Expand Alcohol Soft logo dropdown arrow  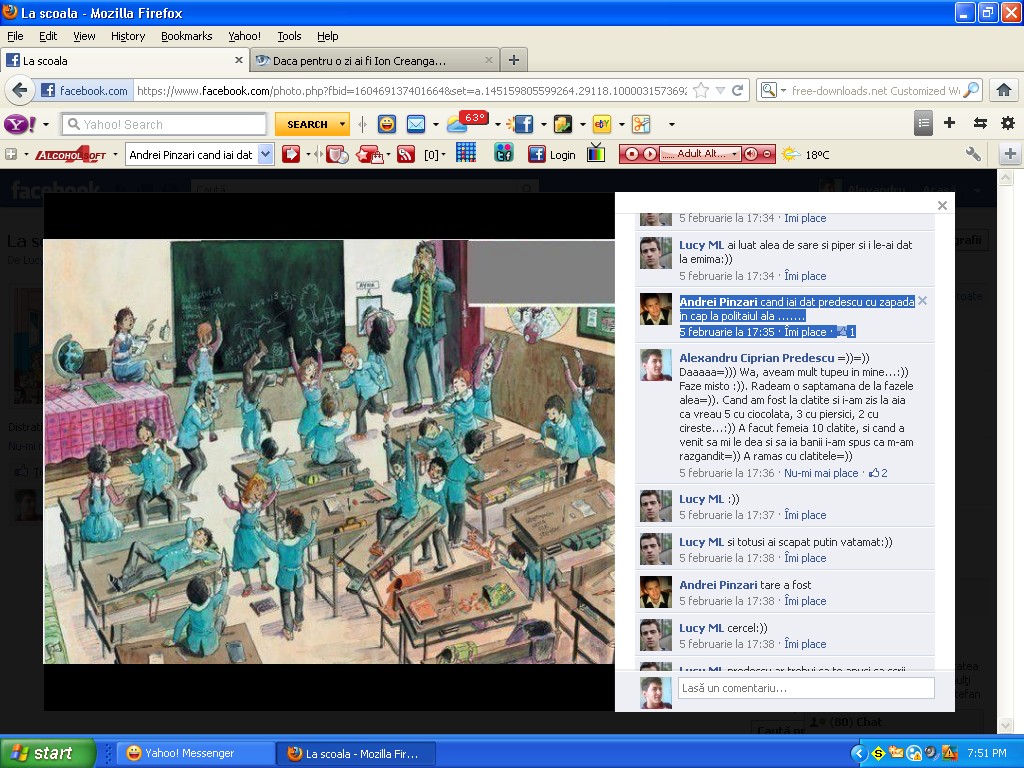click(x=115, y=155)
